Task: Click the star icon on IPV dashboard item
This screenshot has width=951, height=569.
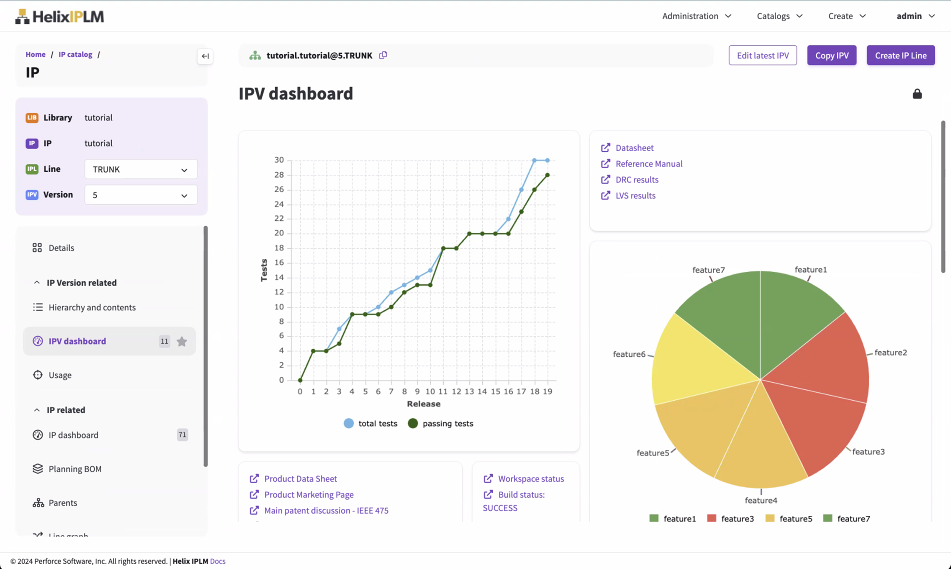Action: pyautogui.click(x=181, y=342)
